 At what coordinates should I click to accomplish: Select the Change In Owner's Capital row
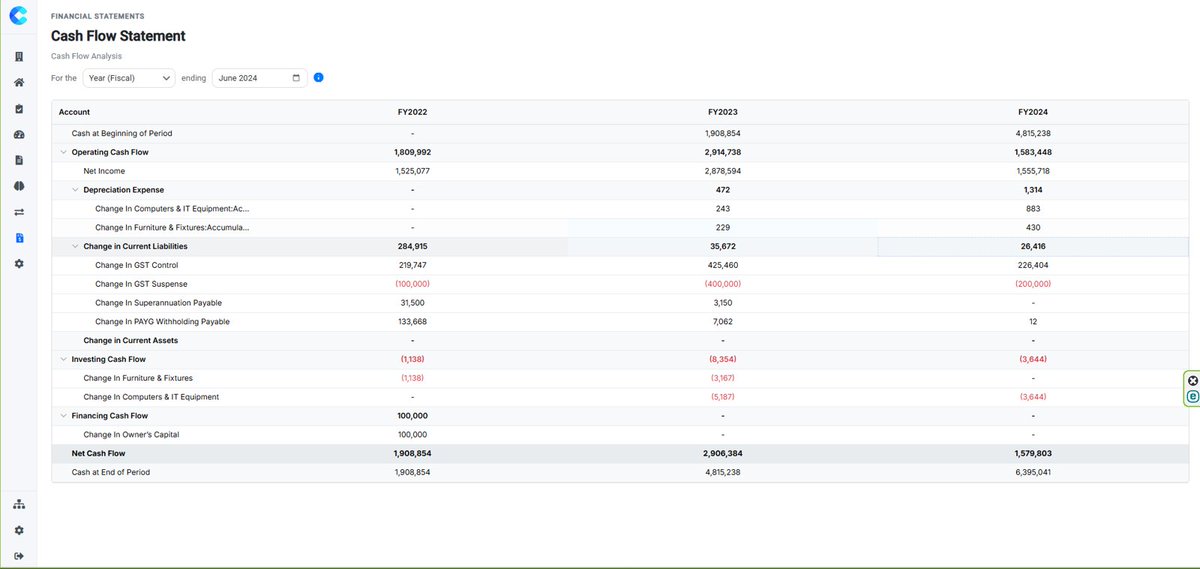click(620, 435)
